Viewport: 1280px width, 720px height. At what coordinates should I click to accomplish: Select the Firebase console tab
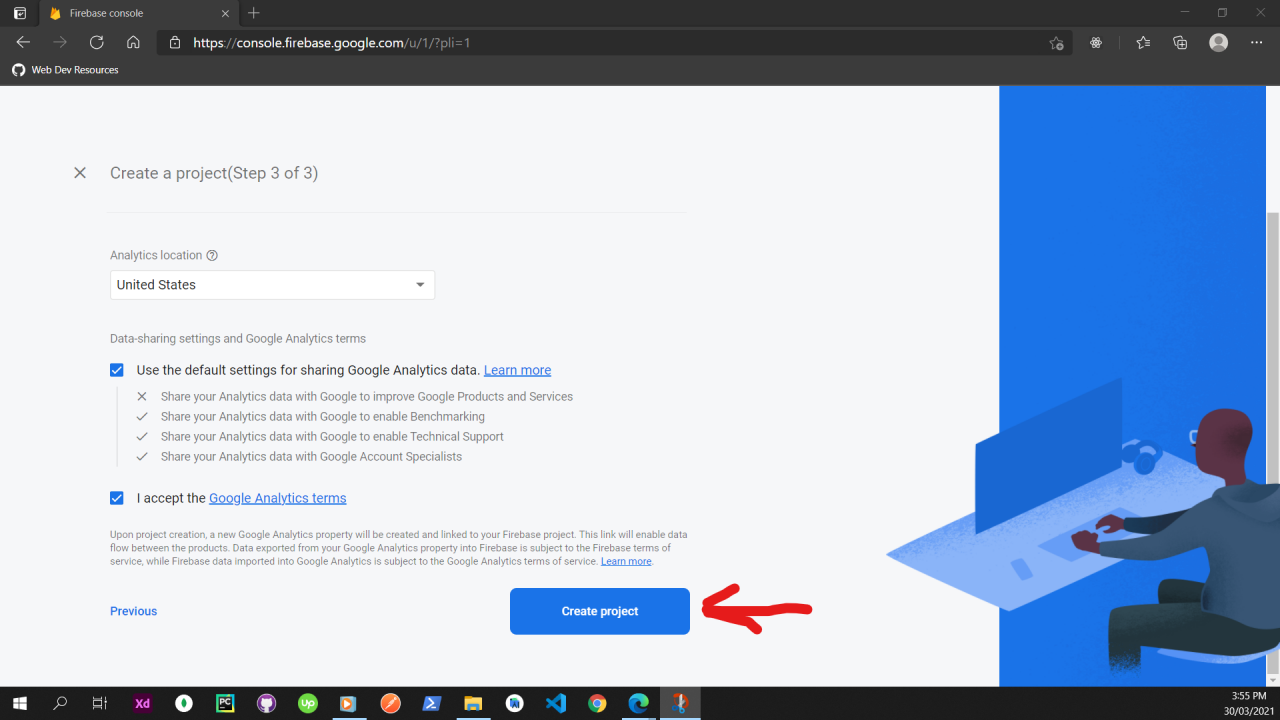(x=138, y=13)
